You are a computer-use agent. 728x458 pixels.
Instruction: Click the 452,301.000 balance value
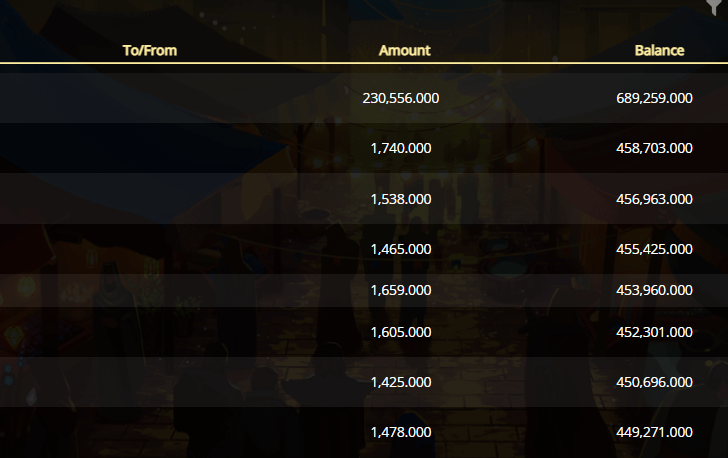pos(654,332)
